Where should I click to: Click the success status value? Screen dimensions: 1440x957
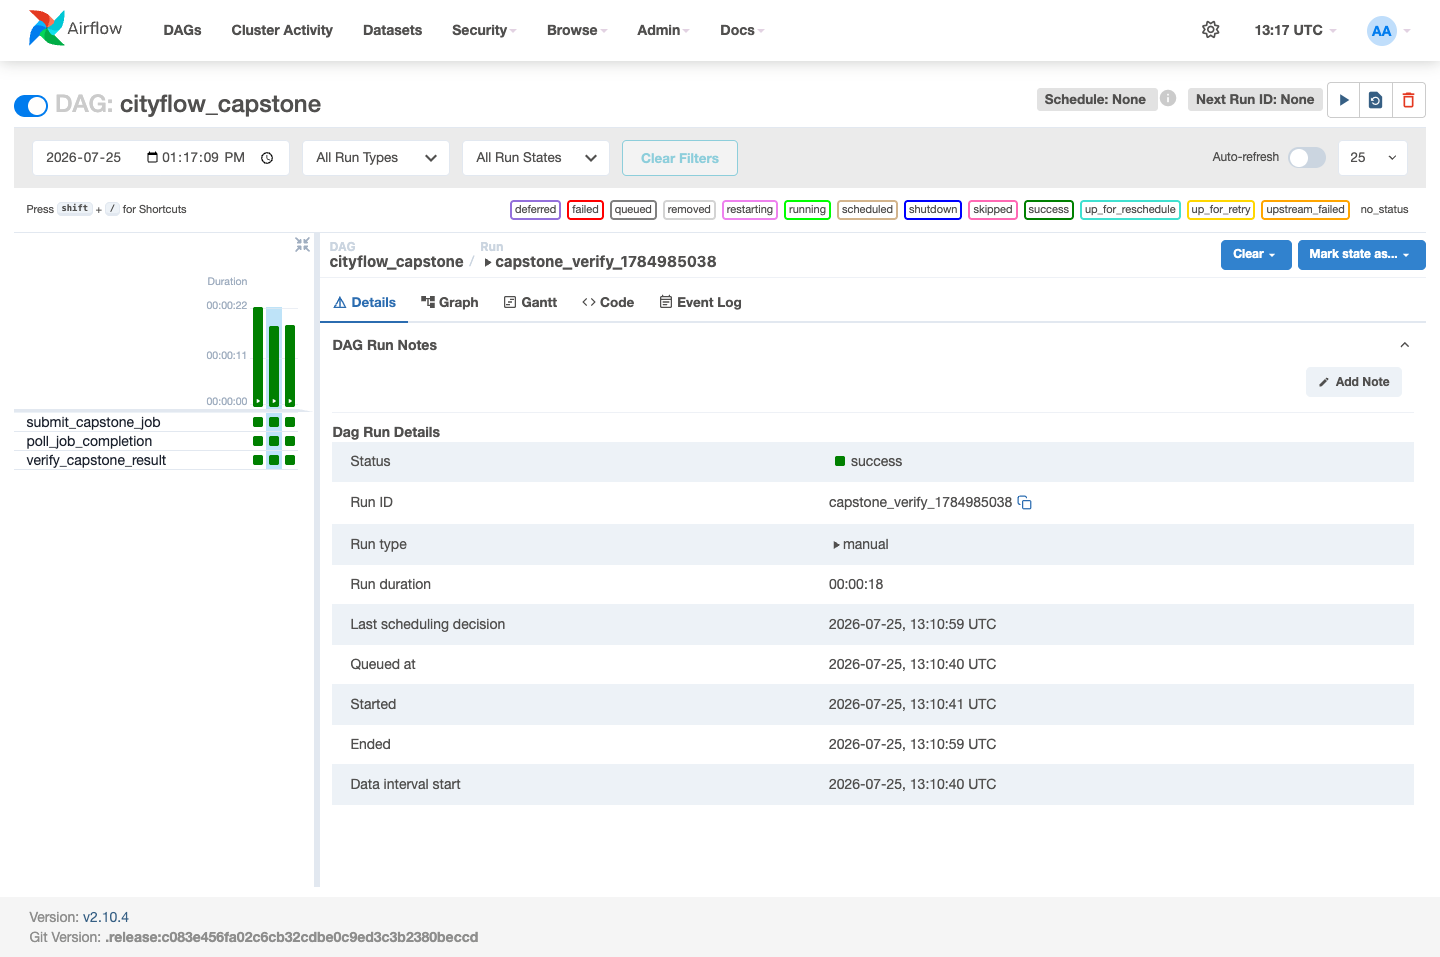pyautogui.click(x=868, y=462)
